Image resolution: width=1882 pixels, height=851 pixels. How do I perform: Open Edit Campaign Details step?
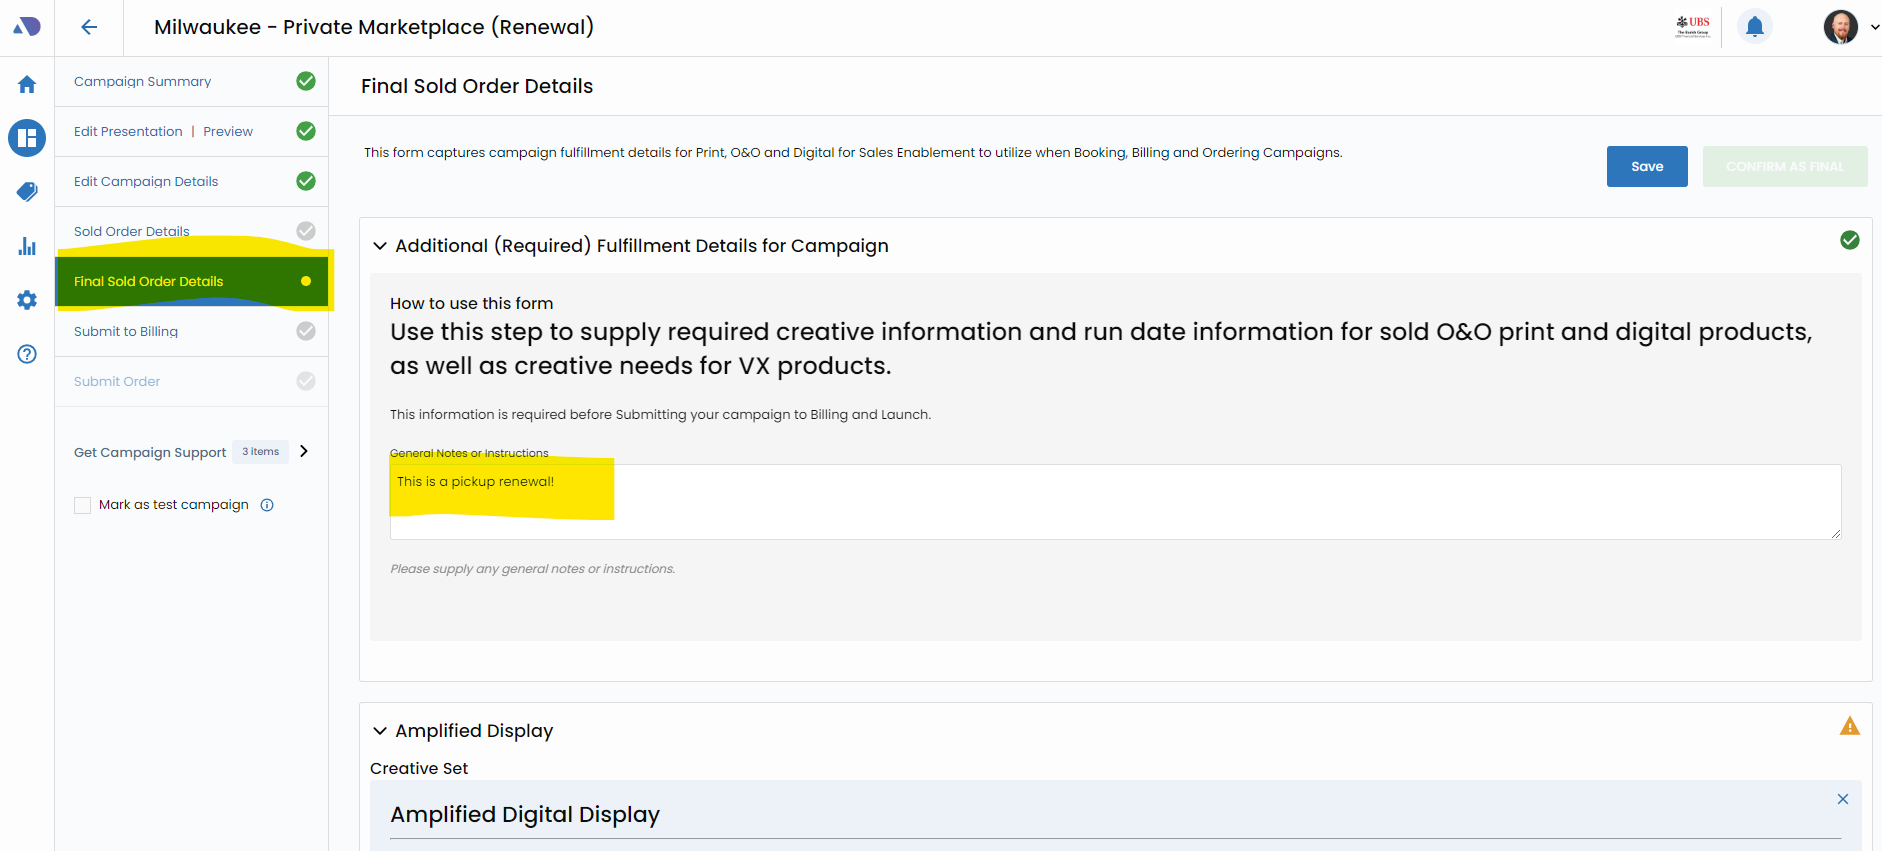point(146,182)
